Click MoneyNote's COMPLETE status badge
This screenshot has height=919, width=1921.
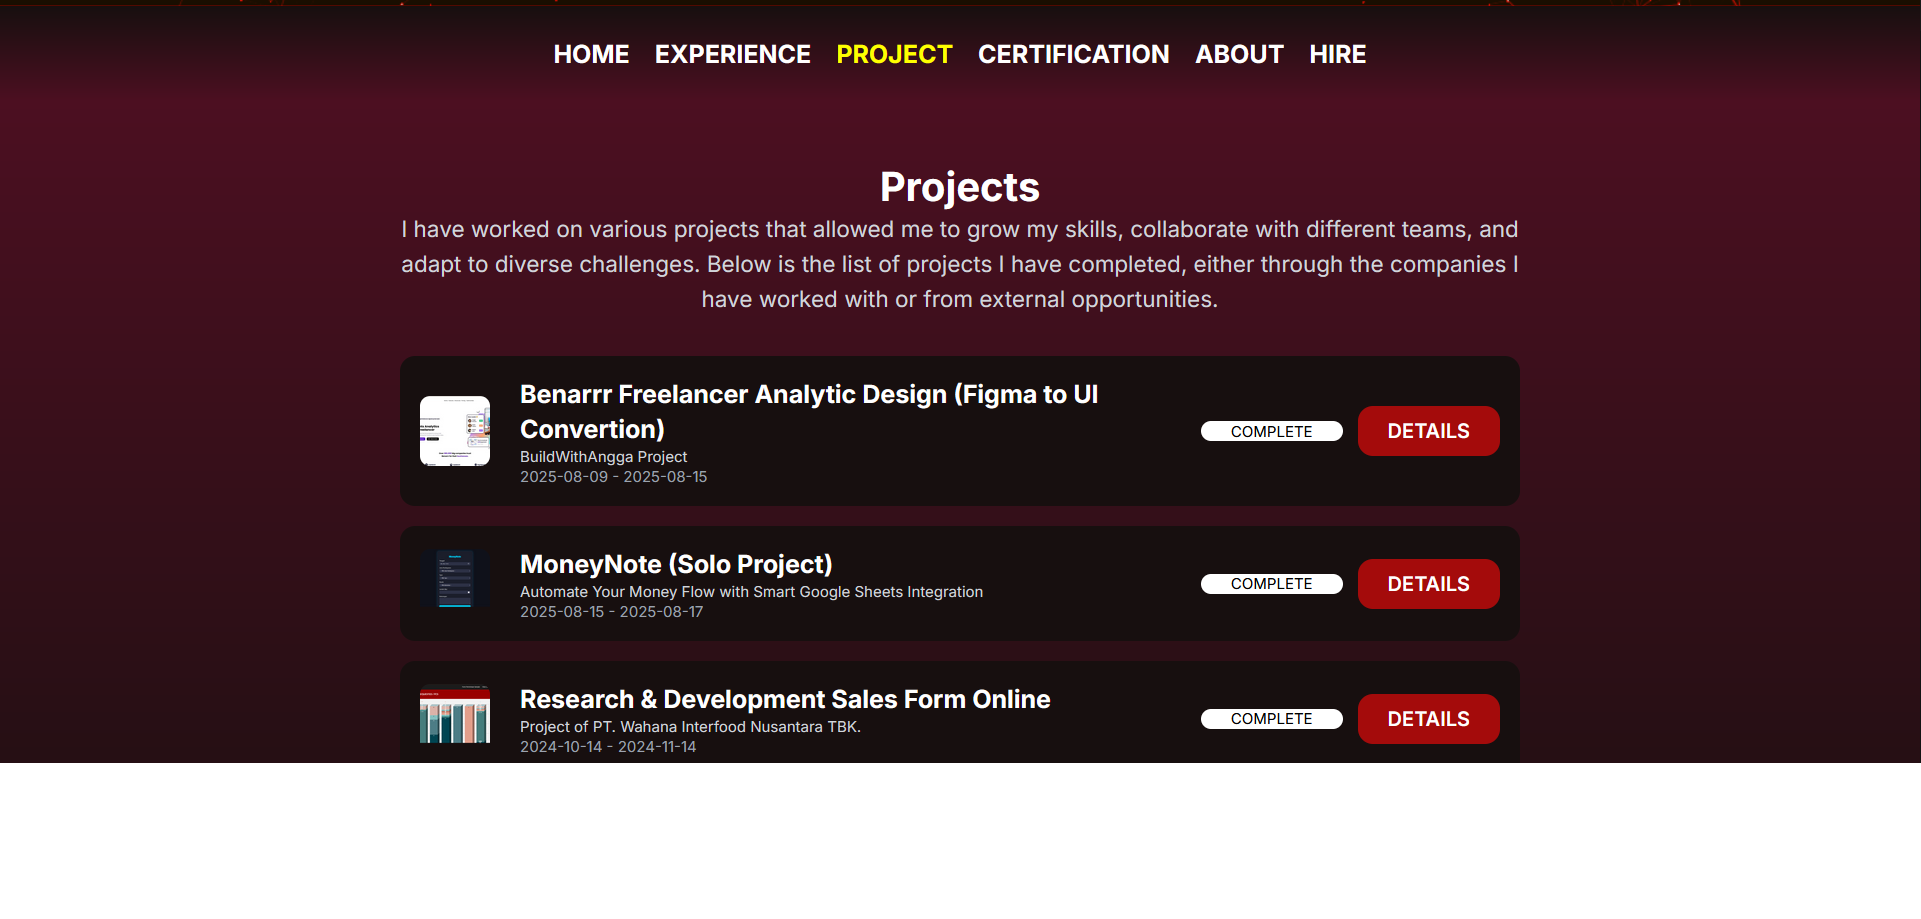click(1271, 584)
